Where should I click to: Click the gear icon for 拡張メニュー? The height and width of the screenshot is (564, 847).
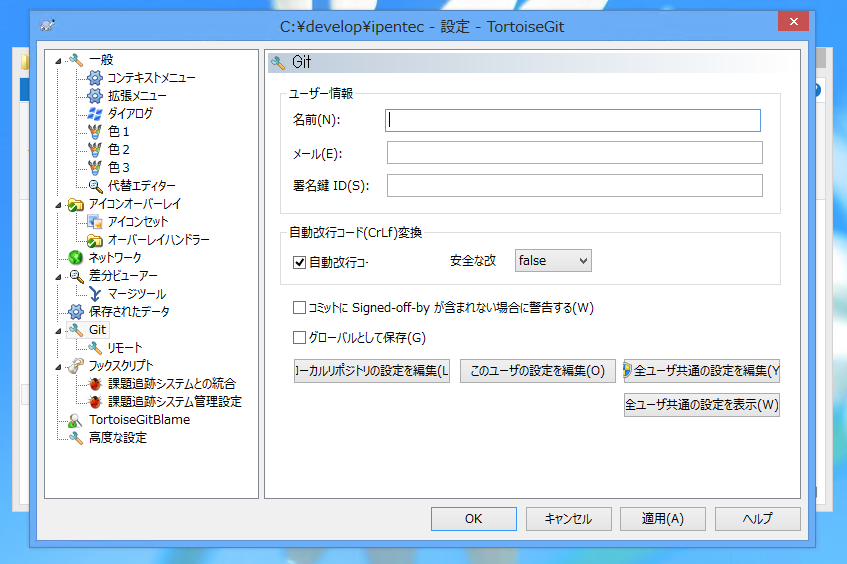pyautogui.click(x=95, y=96)
